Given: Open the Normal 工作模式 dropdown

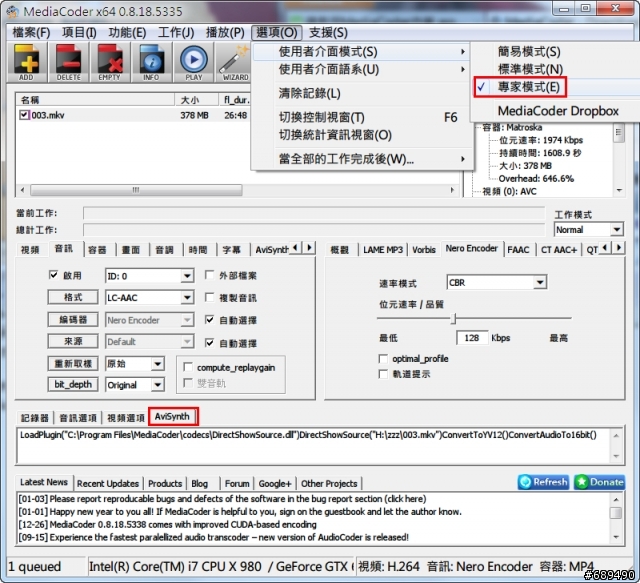Looking at the screenshot, I should (617, 229).
